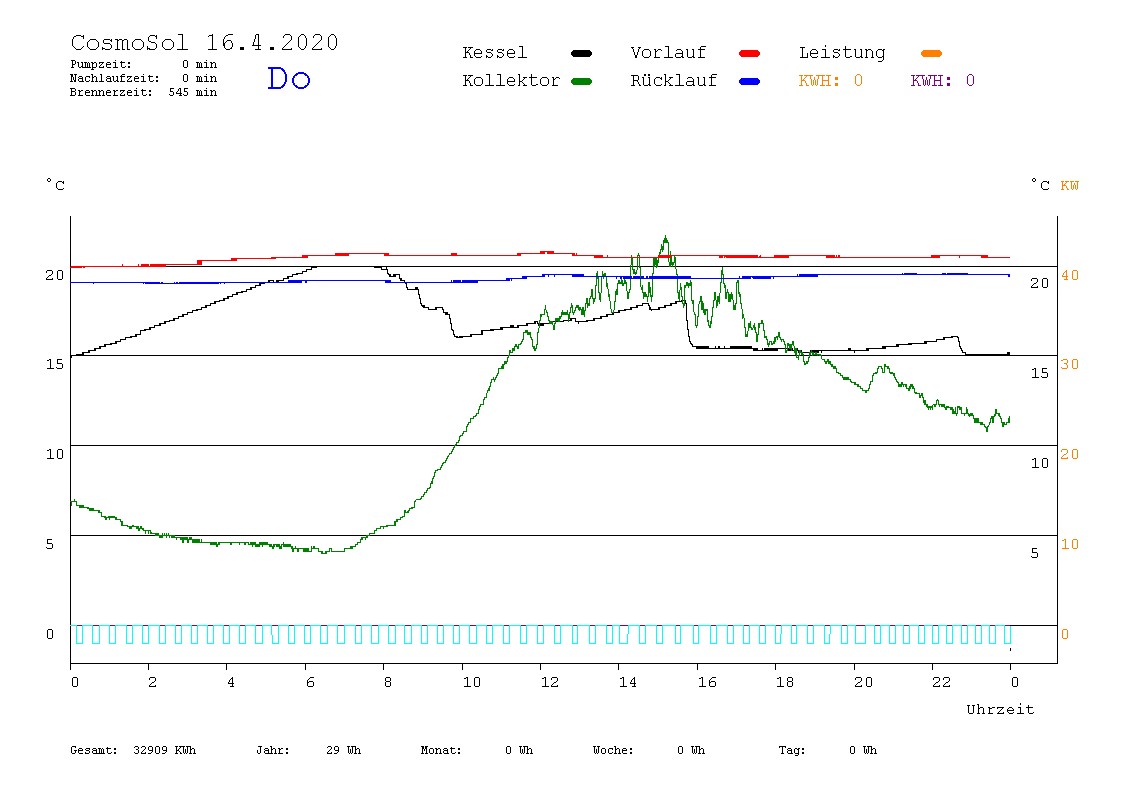This screenshot has width=1148, height=812.
Task: Click the '22' hour tick label
Action: pyautogui.click(x=941, y=682)
